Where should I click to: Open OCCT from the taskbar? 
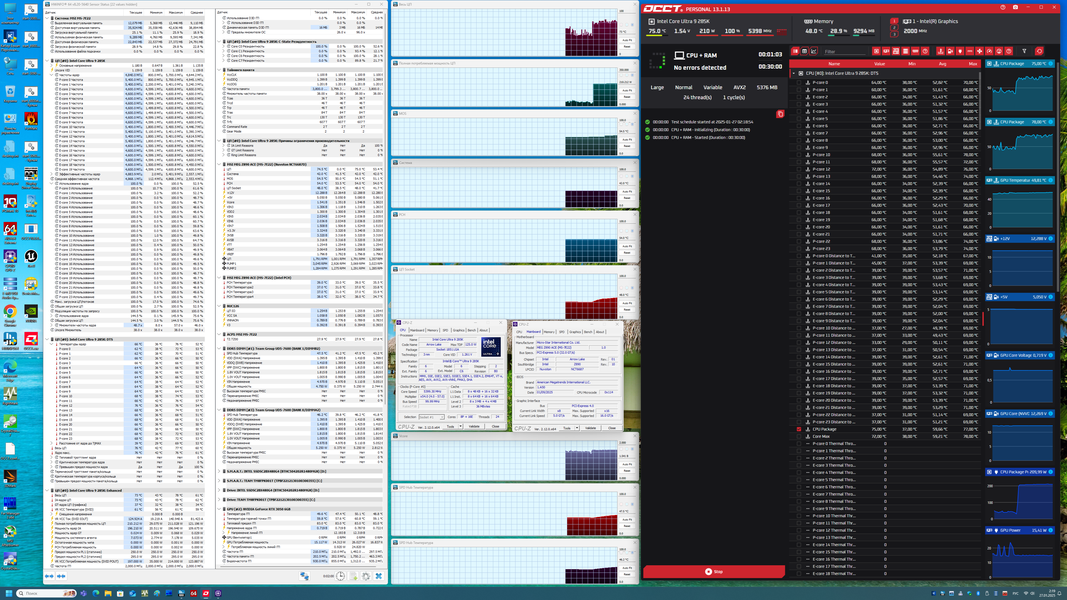206,593
